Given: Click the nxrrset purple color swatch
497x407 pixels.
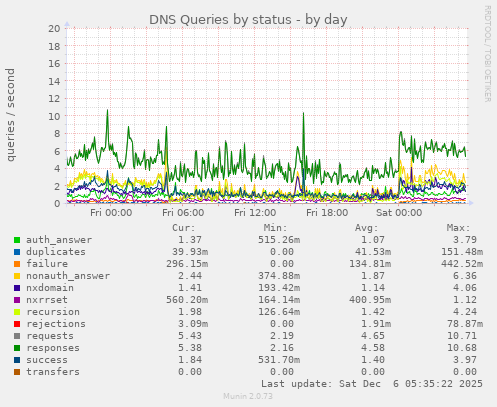Looking at the screenshot, I should click(x=17, y=300).
